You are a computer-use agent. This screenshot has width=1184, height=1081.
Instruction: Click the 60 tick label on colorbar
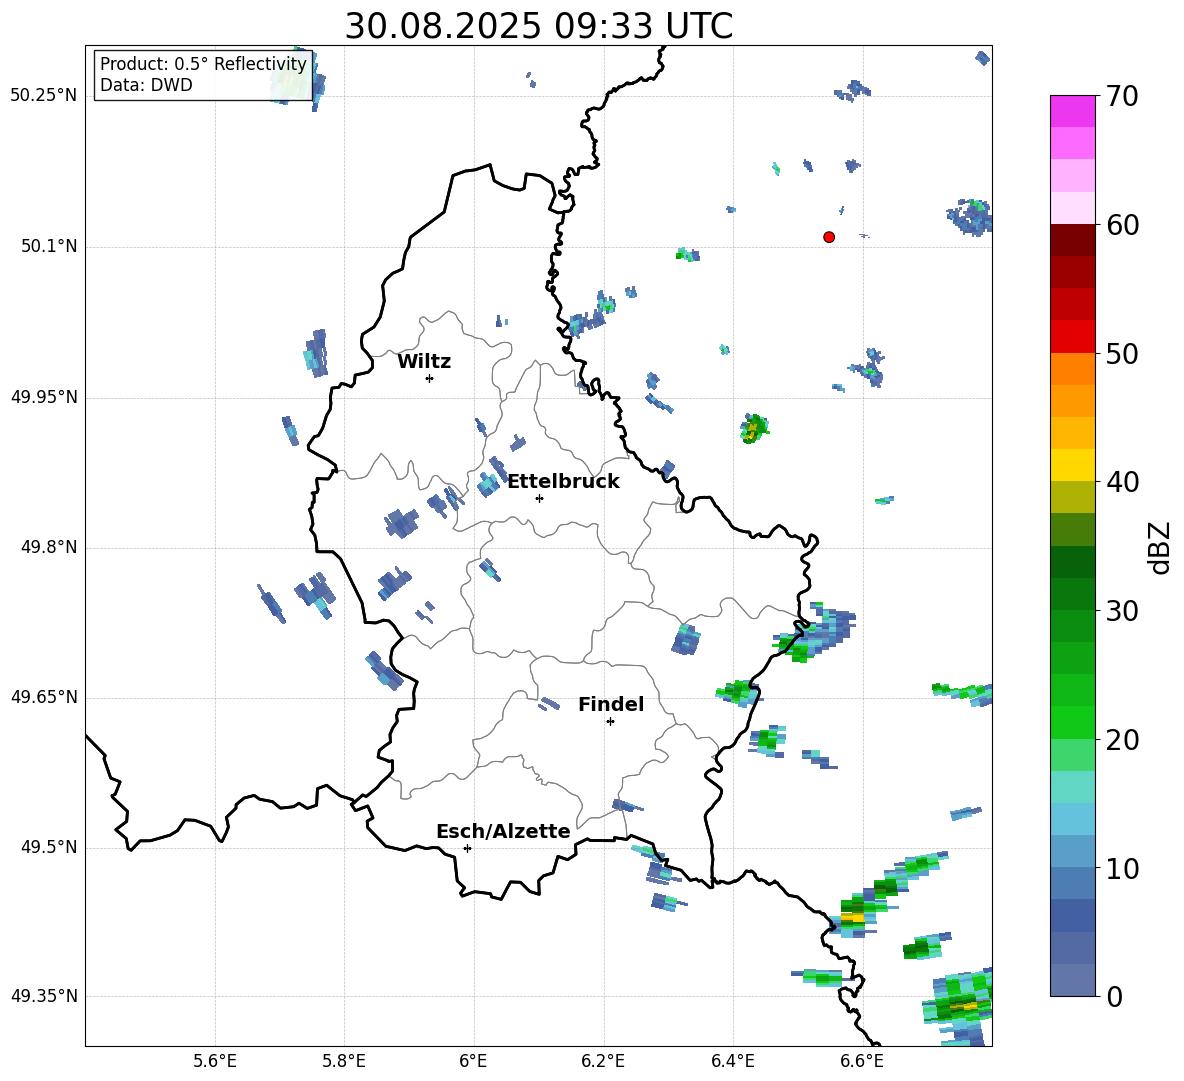tap(1122, 225)
